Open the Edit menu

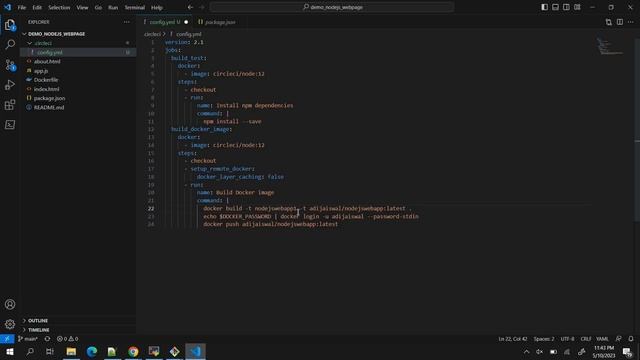(37, 7)
